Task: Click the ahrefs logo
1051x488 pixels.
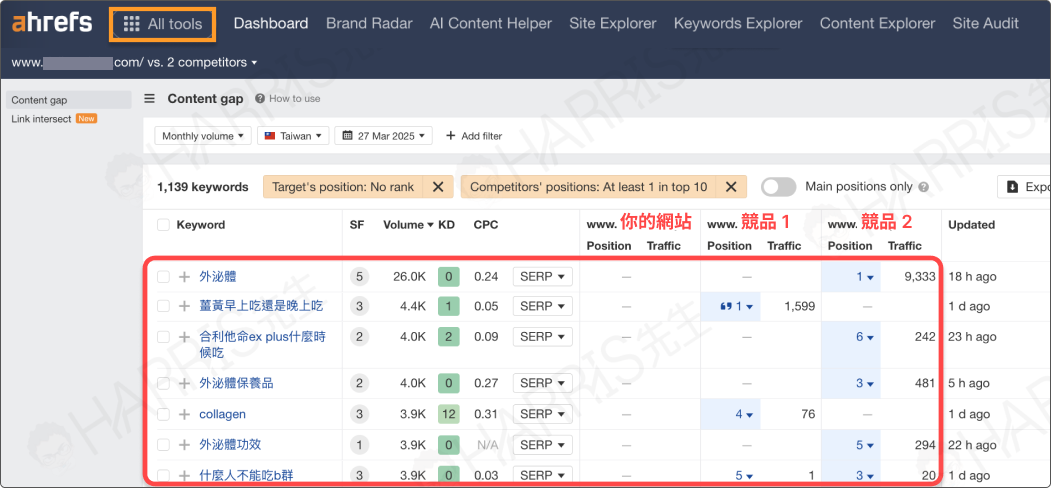Action: click(52, 23)
